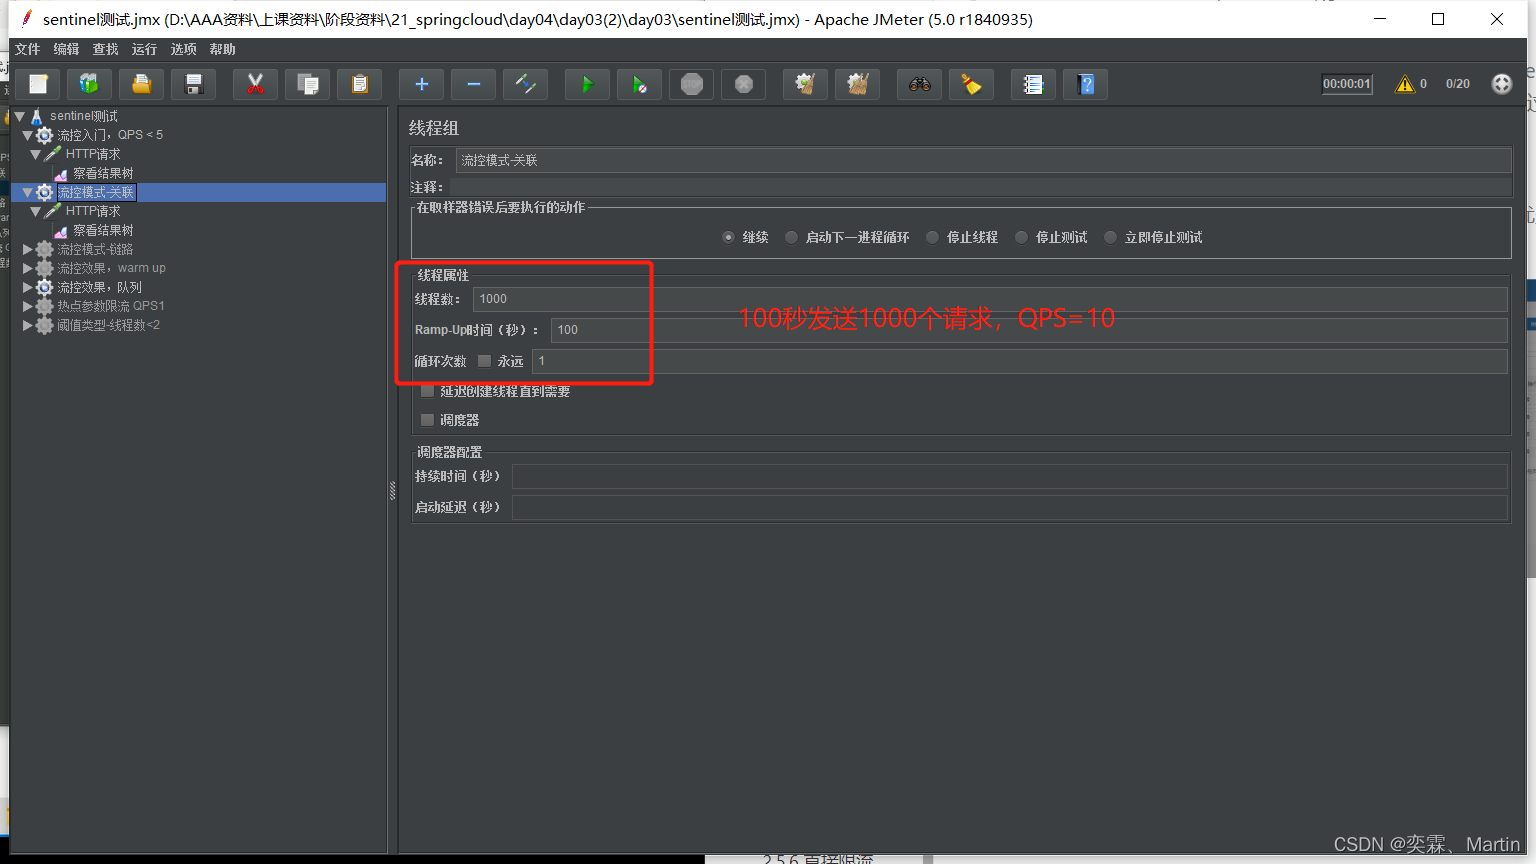Expand the 流控模式-链路 tree node

click(28, 249)
